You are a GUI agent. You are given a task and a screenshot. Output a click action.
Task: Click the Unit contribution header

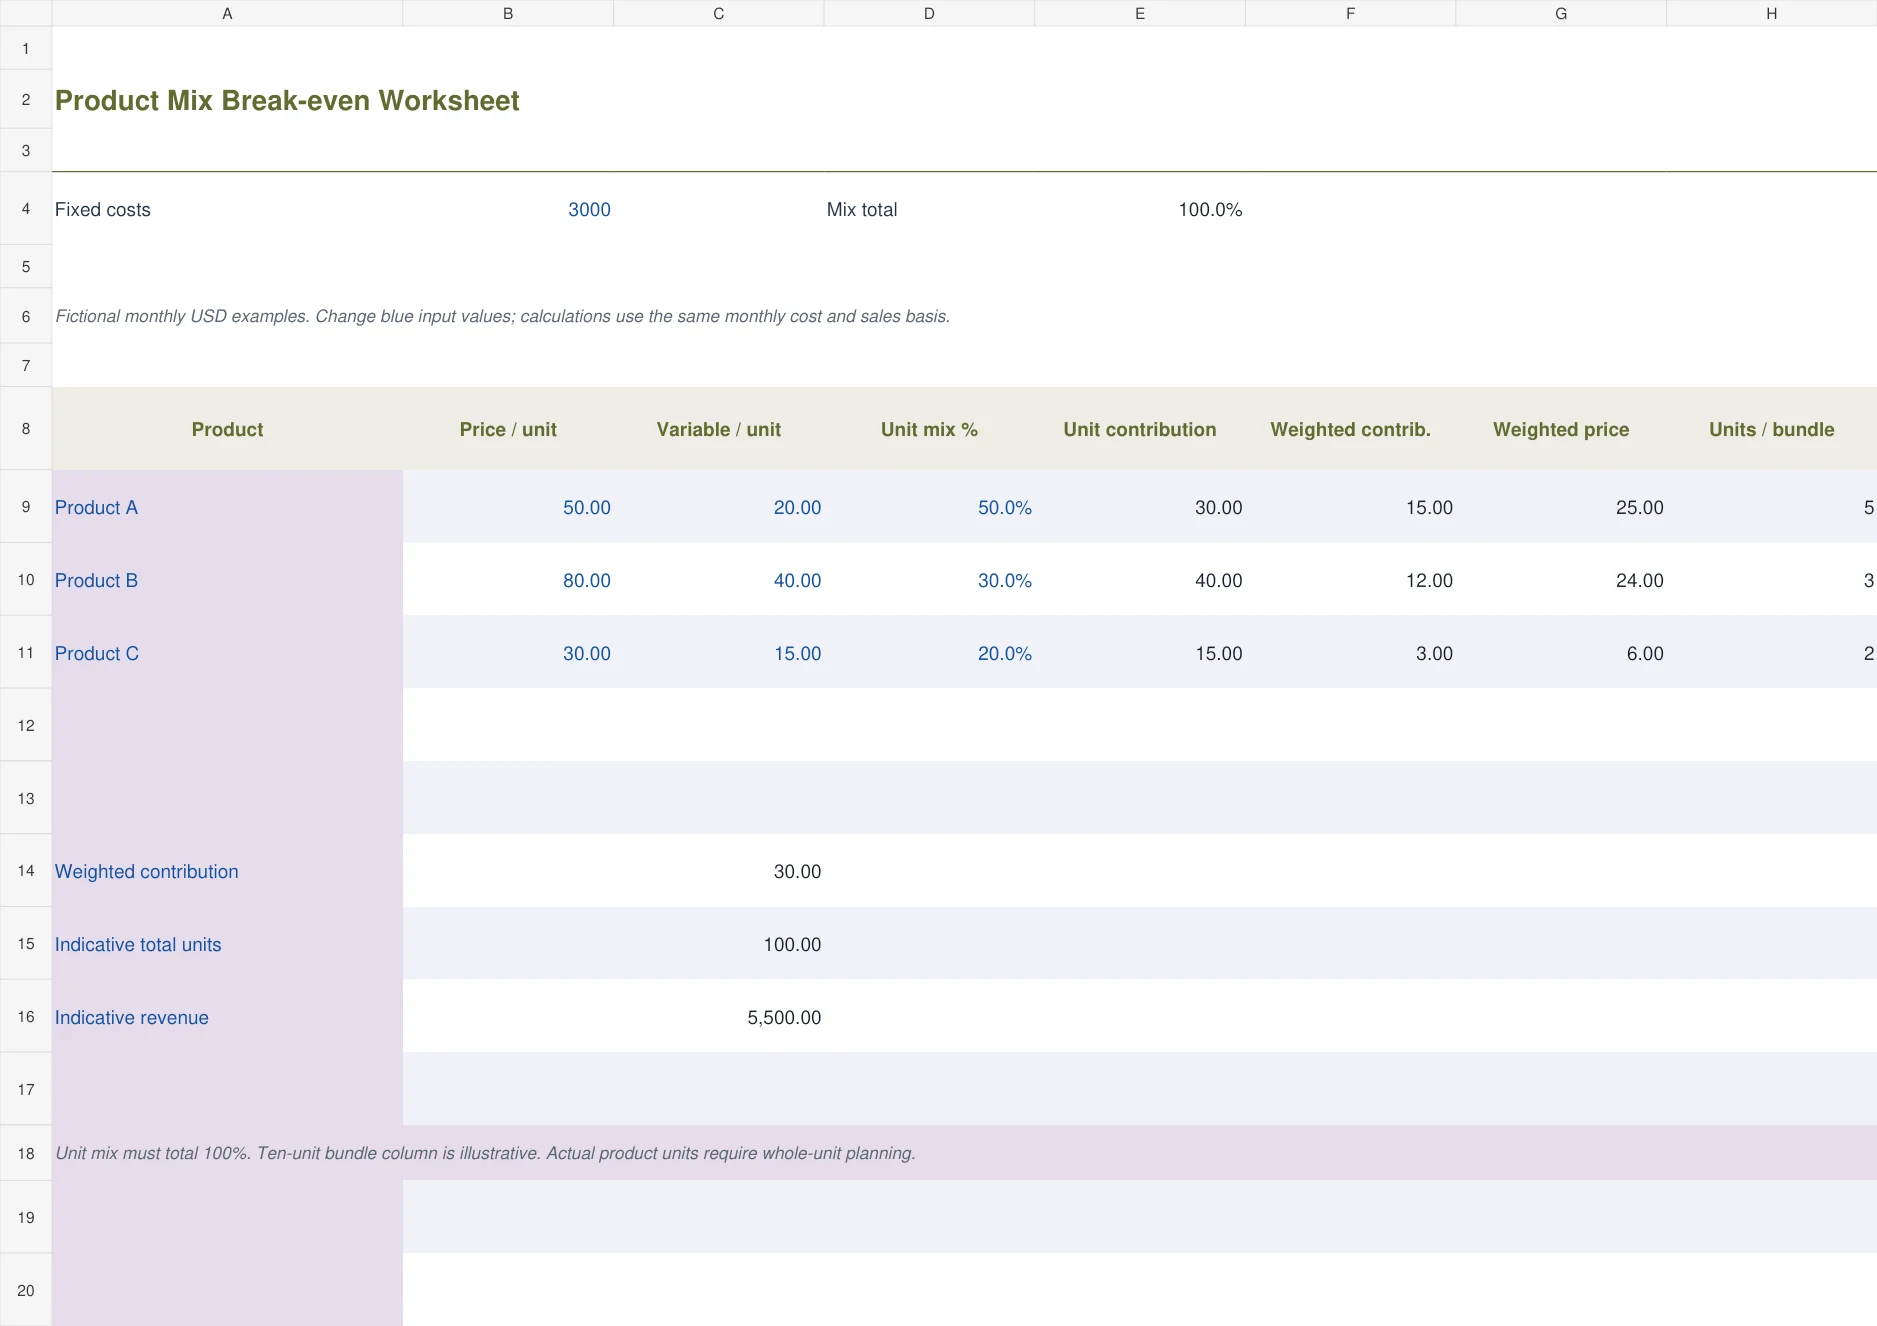click(x=1140, y=429)
